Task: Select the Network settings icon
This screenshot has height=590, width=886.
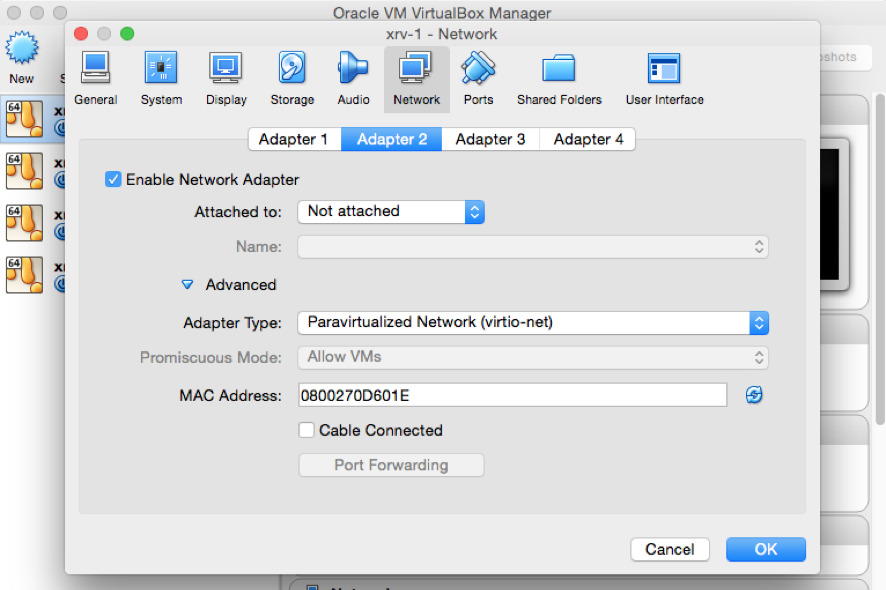Action: (416, 79)
